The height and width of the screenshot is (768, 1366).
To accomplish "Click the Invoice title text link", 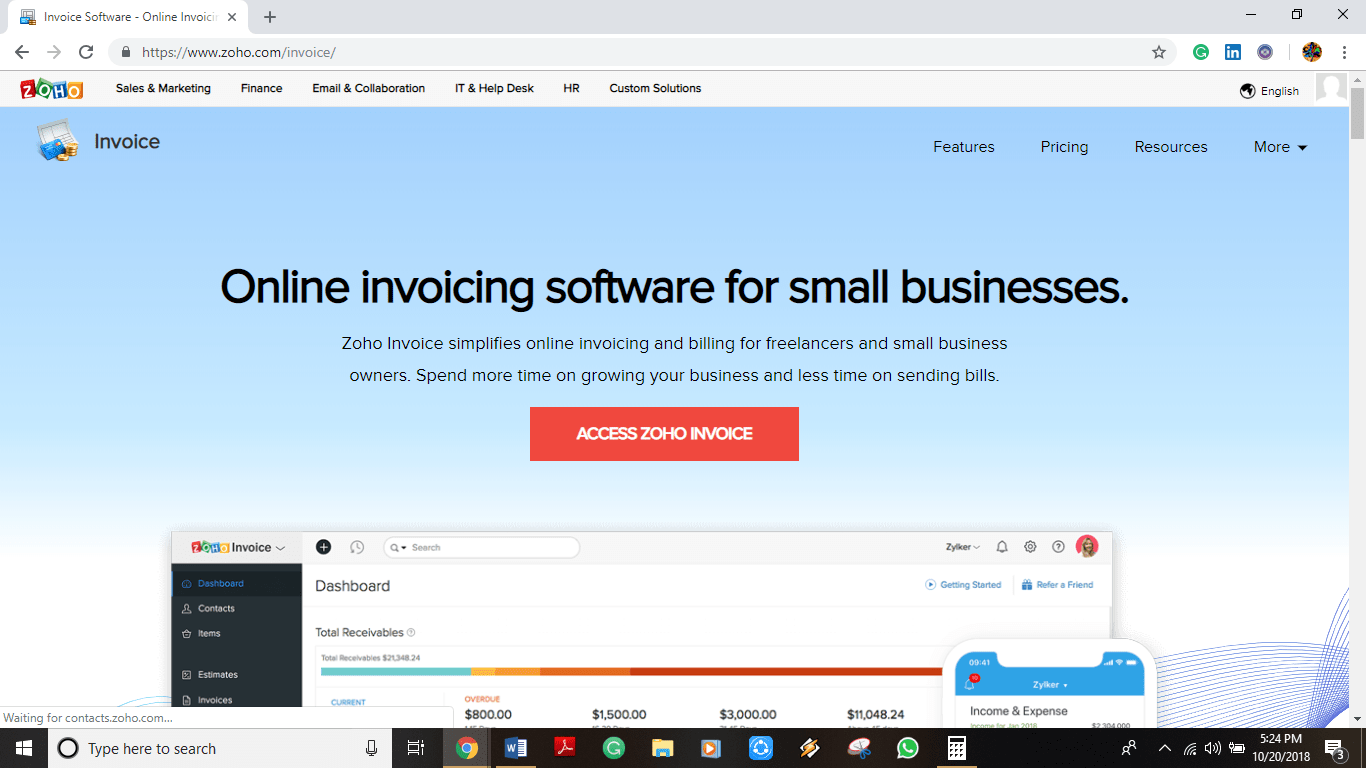I will (x=127, y=142).
